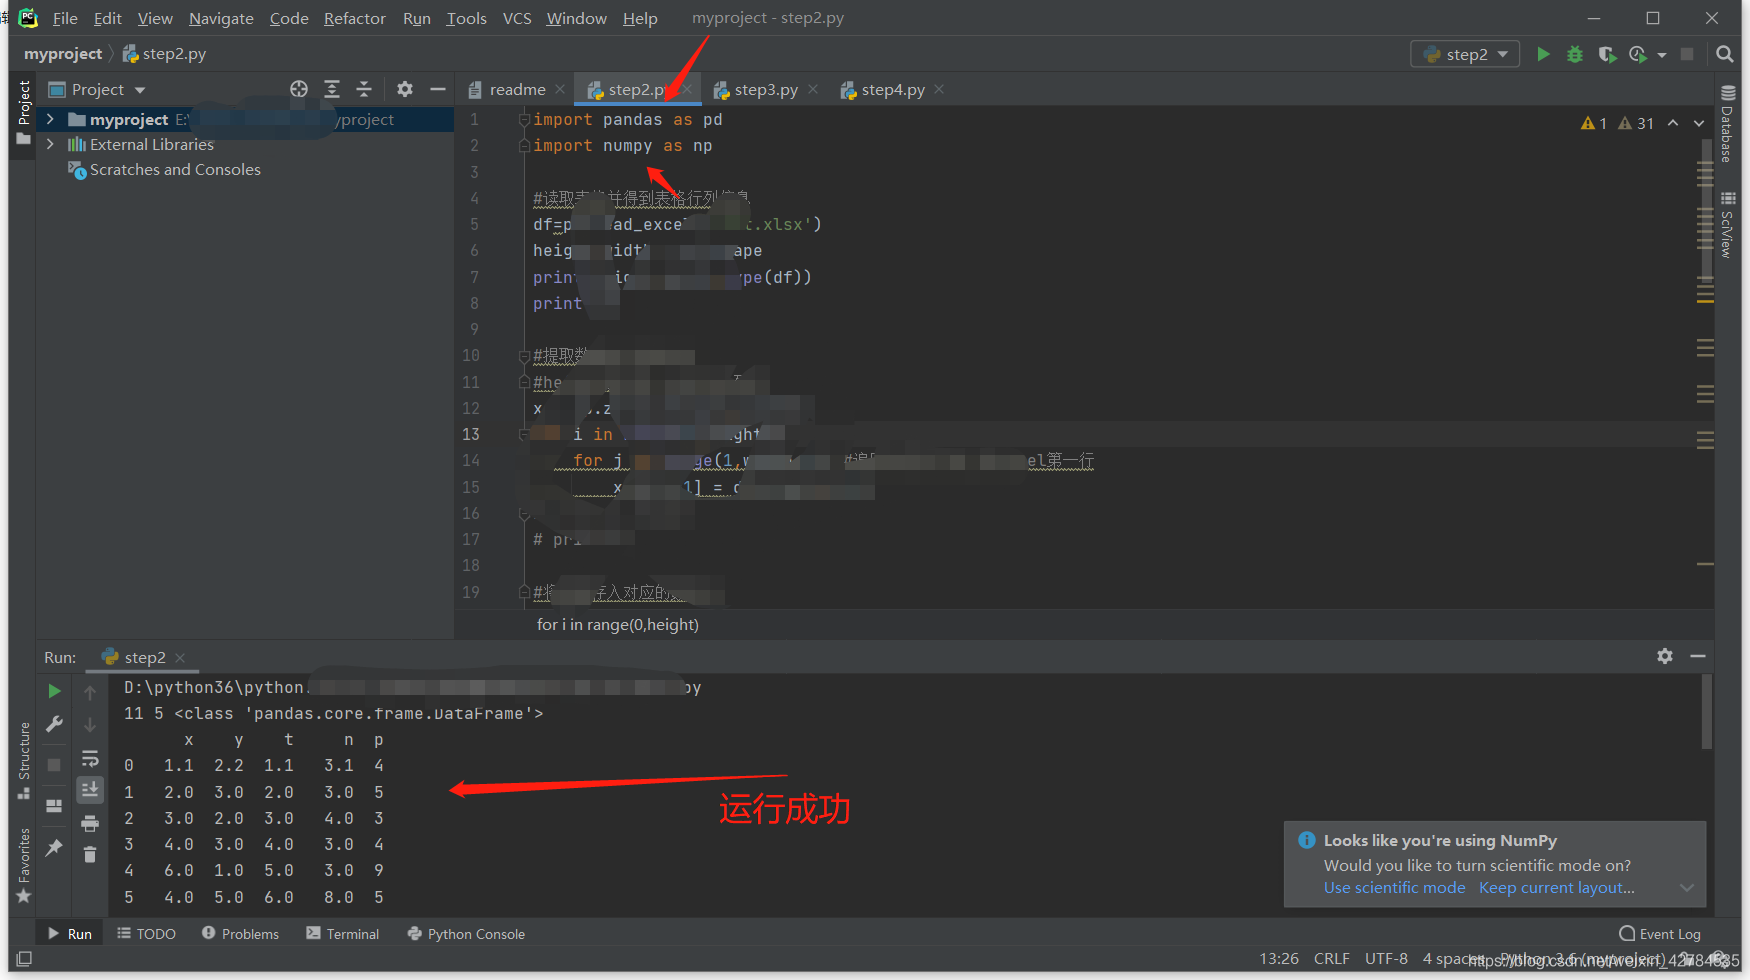The height and width of the screenshot is (980, 1750).
Task: Close the readme tab
Action: [x=560, y=89]
